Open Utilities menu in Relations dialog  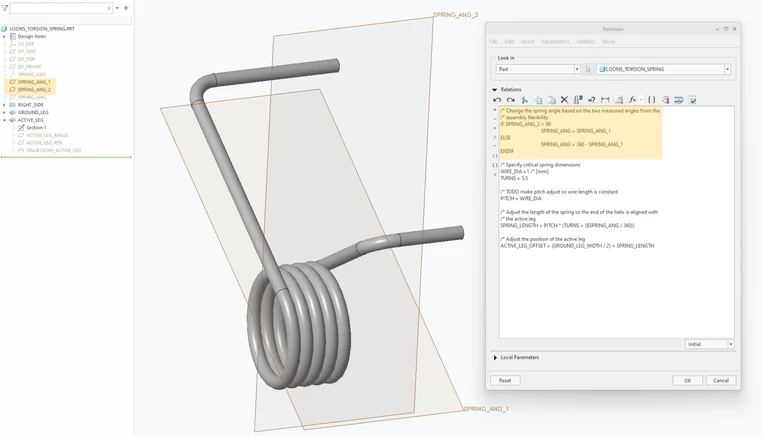(586, 42)
